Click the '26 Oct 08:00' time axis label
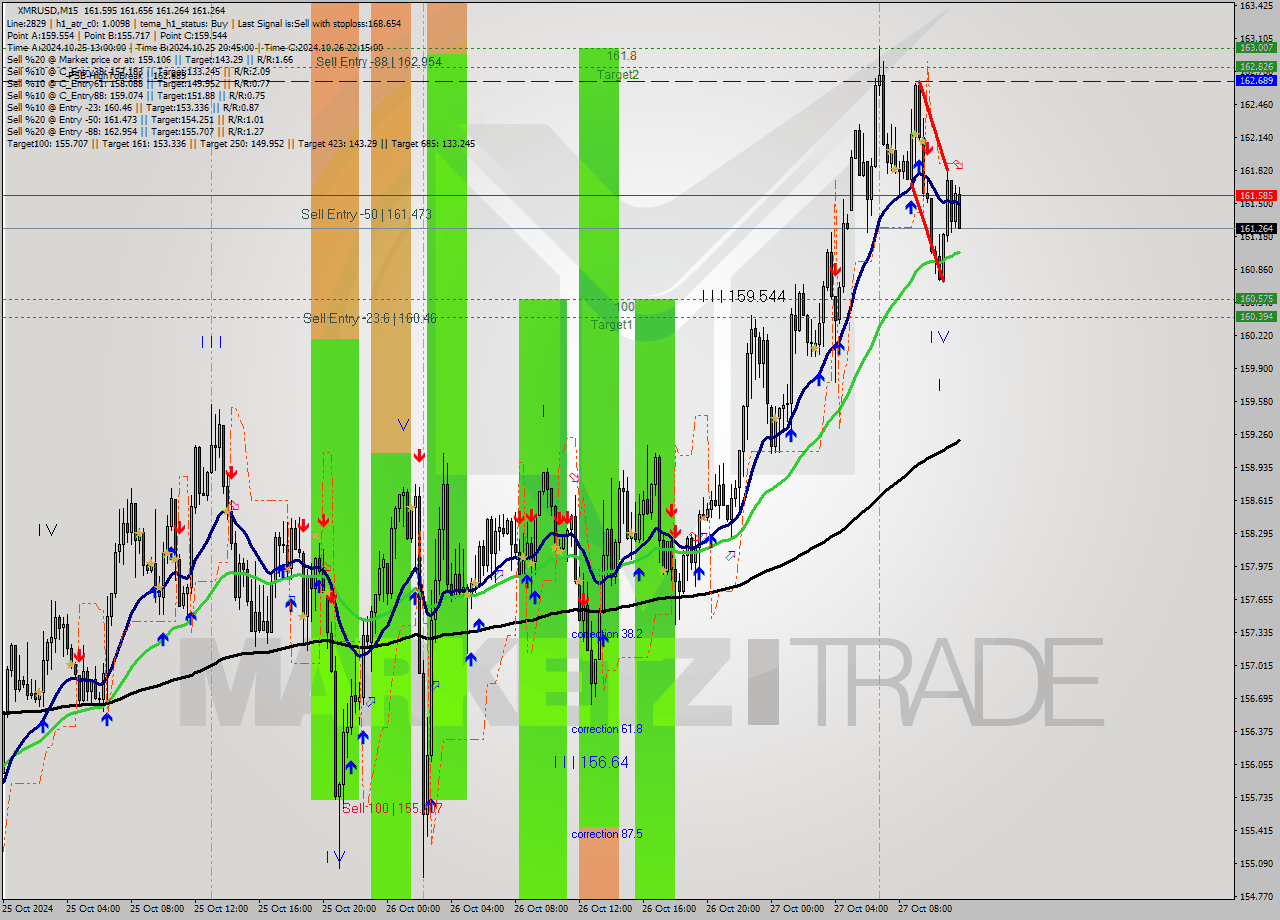Screen dimensions: 1280x920 (540, 909)
